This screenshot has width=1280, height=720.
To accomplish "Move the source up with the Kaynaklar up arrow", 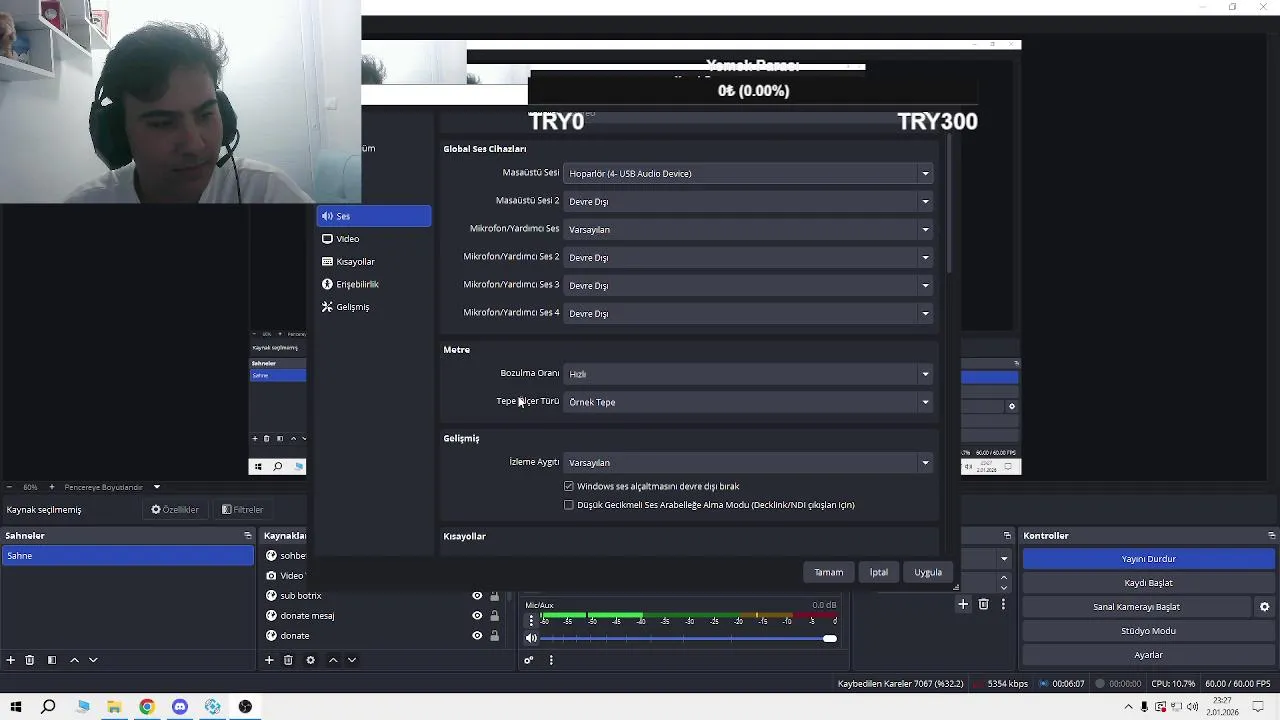I will click(333, 660).
